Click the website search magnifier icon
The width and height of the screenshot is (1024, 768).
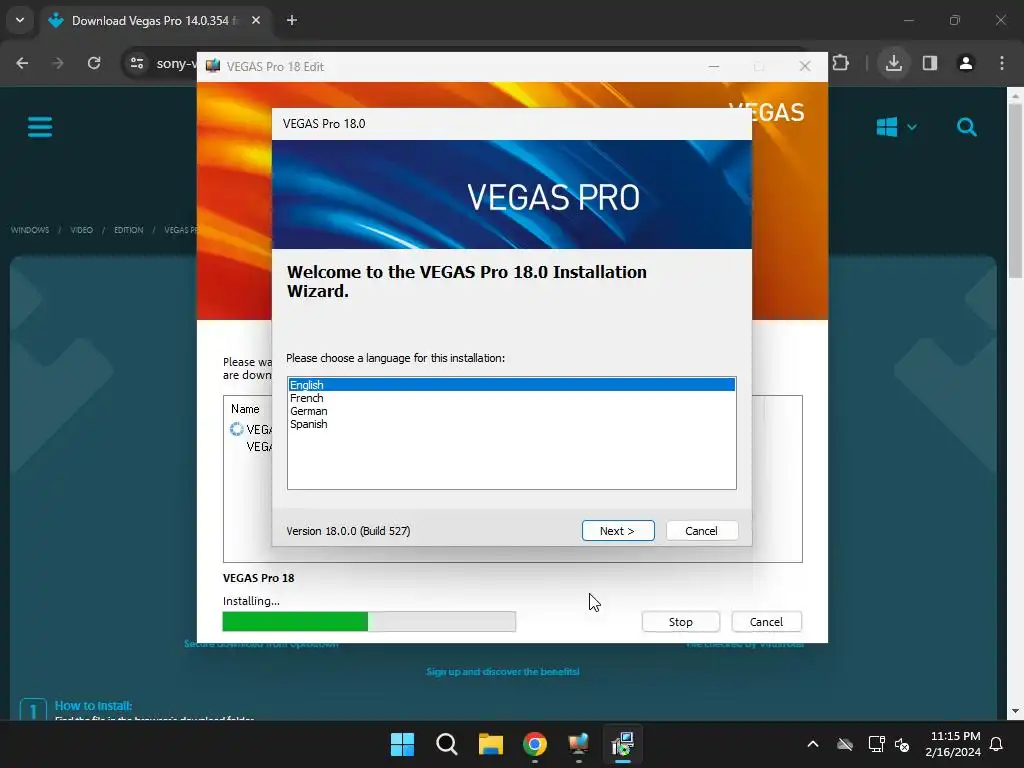[967, 127]
